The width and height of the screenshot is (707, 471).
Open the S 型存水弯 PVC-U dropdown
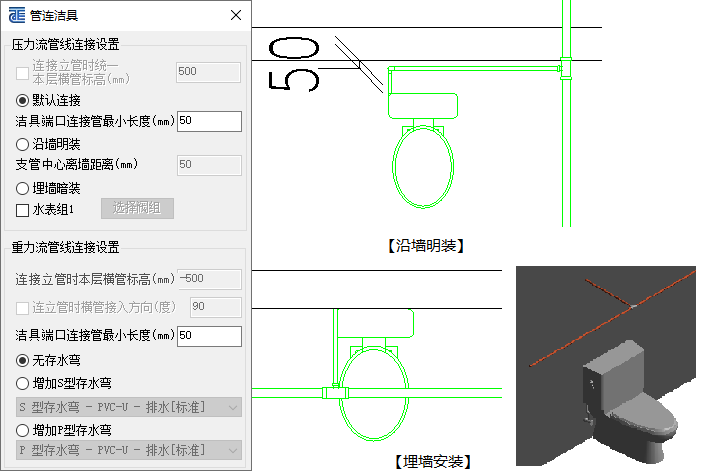point(129,407)
